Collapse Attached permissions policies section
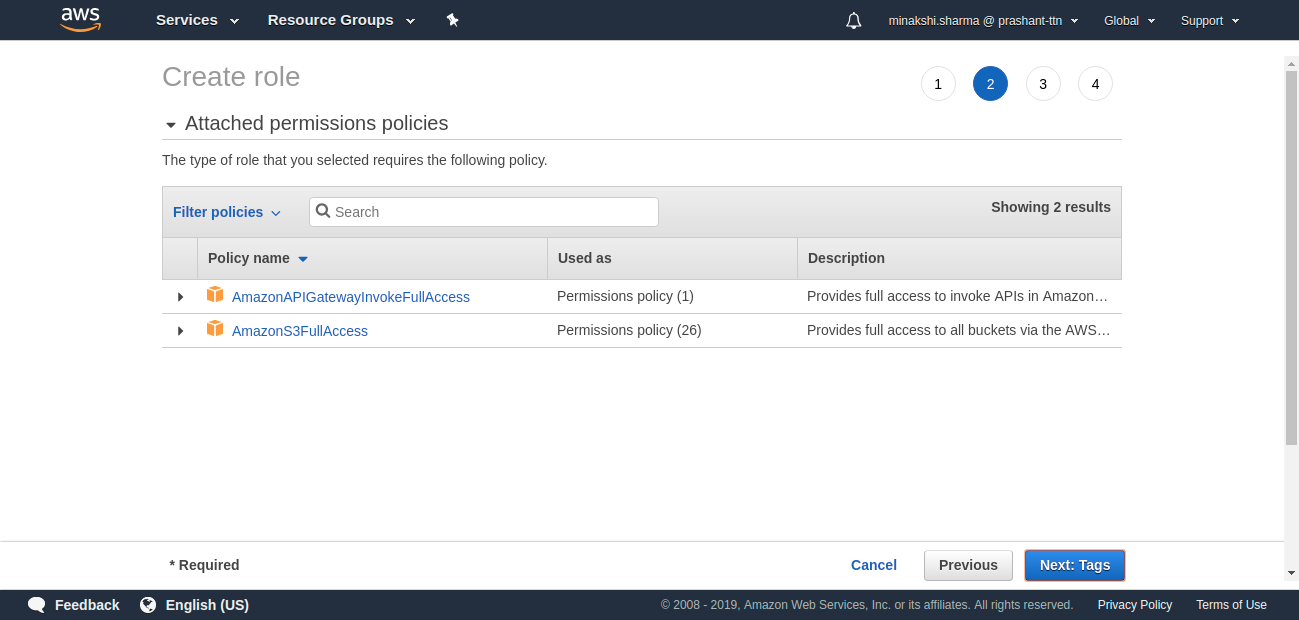The image size is (1299, 620). 171,125
